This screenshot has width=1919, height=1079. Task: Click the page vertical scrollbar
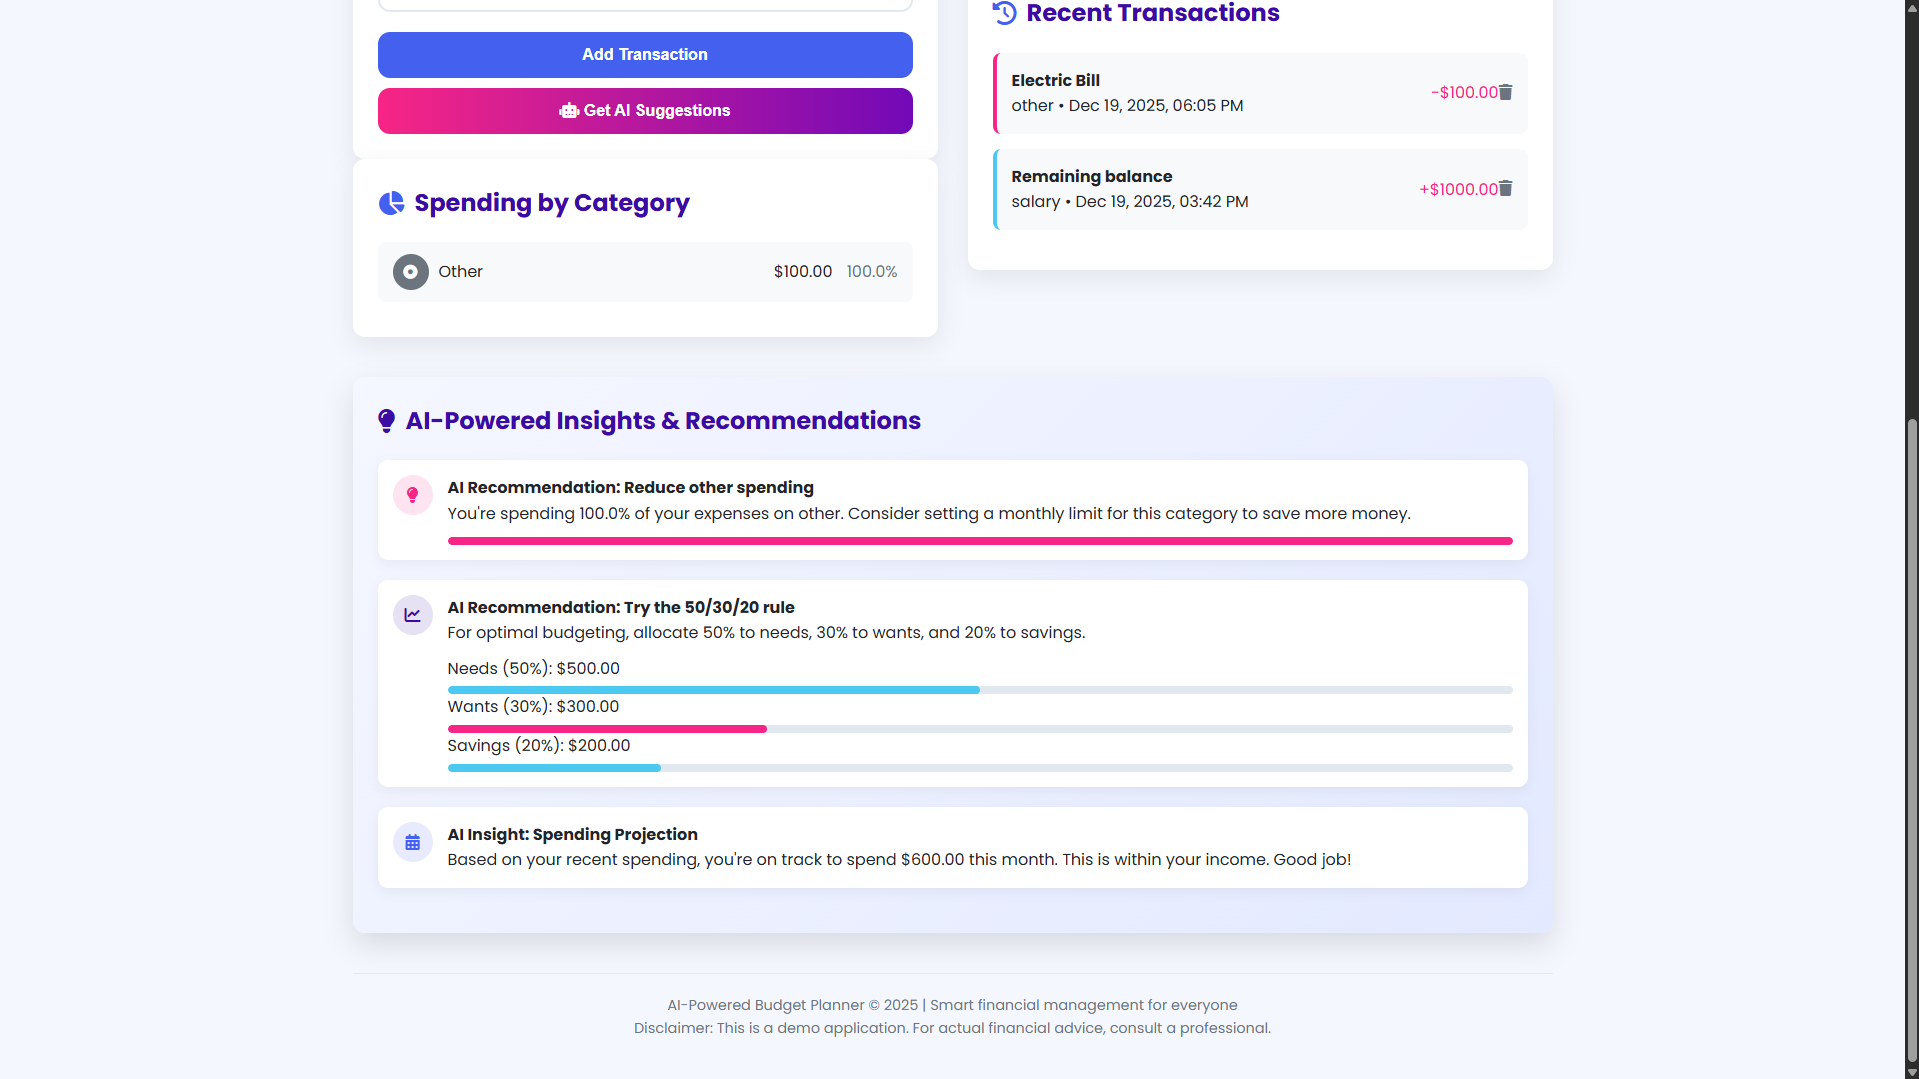pyautogui.click(x=1911, y=740)
